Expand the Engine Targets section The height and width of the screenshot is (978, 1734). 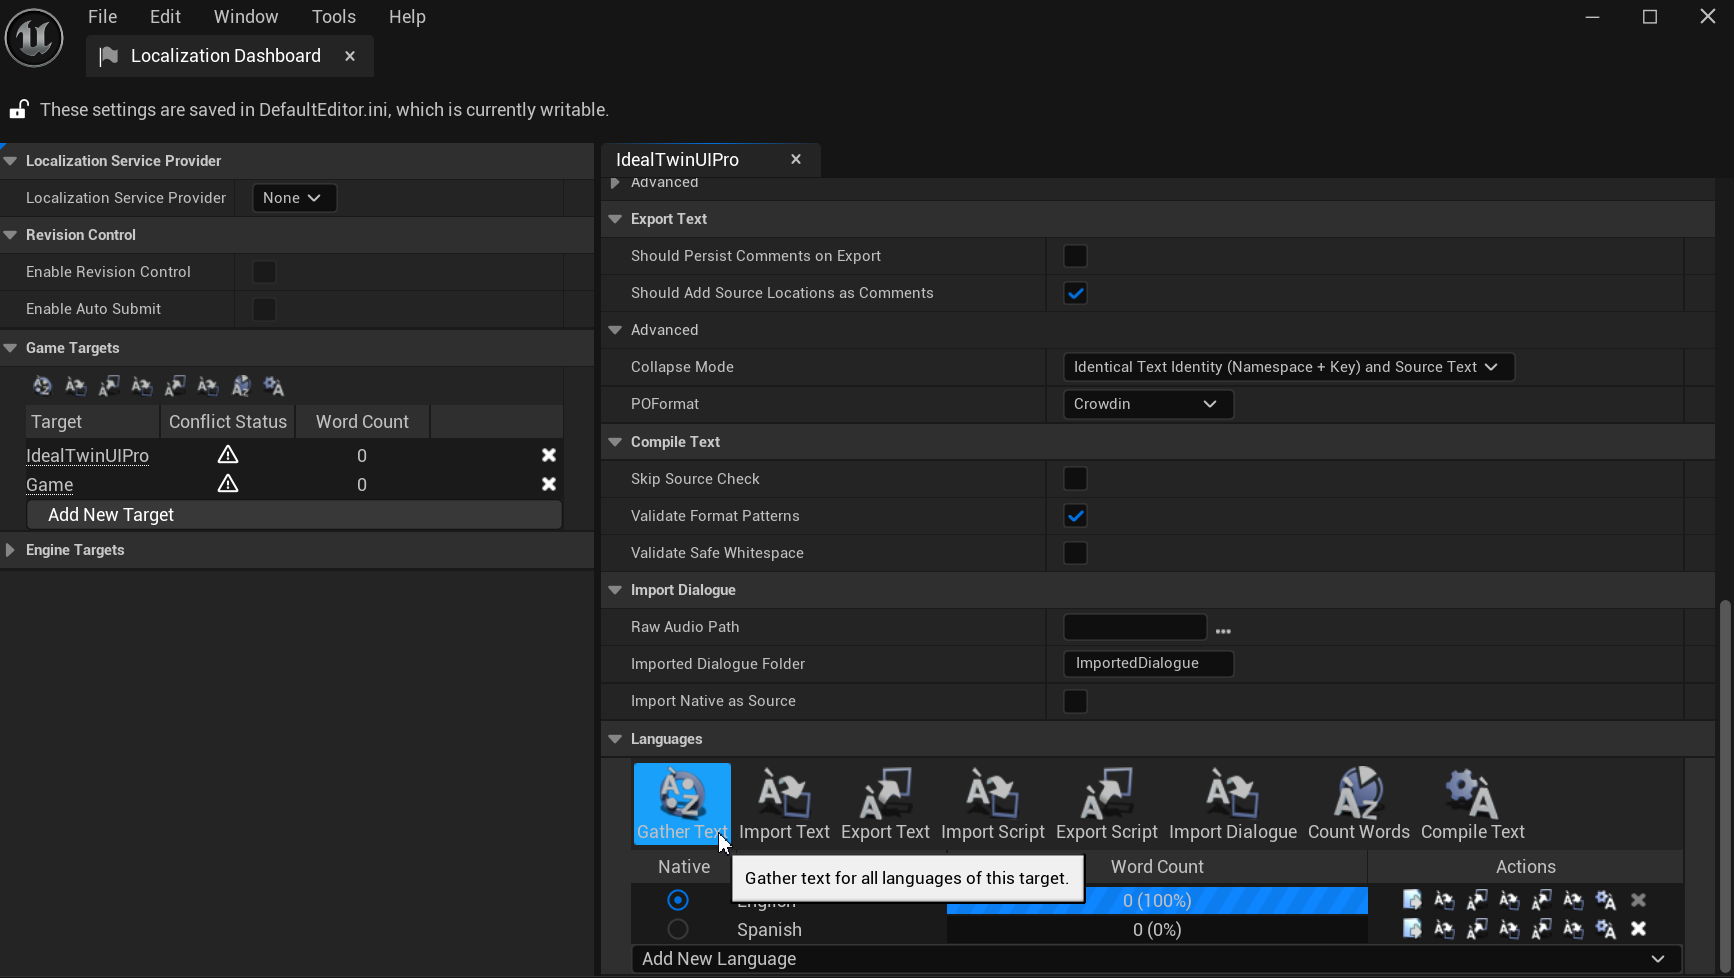11,550
